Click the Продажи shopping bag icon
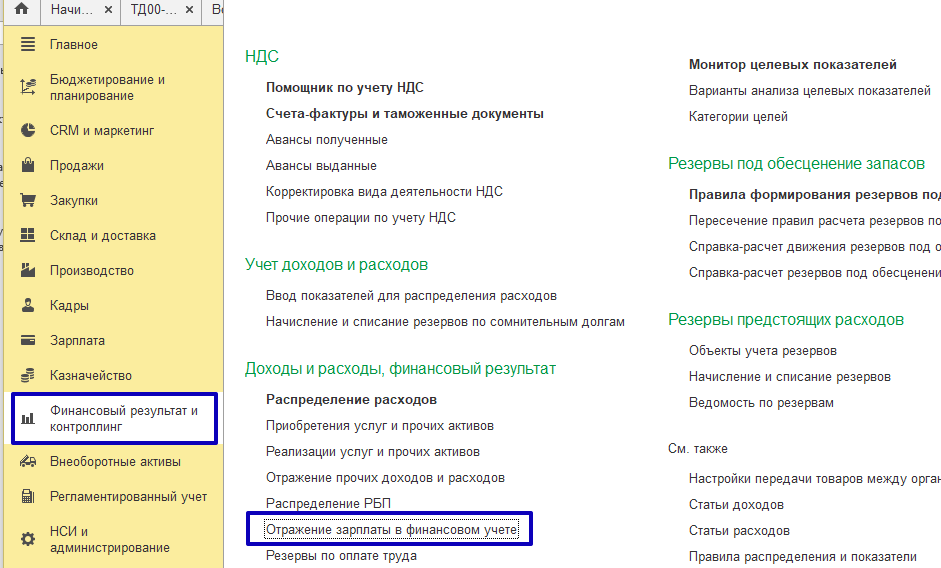Viewport: 941px width, 568px height. (x=28, y=166)
